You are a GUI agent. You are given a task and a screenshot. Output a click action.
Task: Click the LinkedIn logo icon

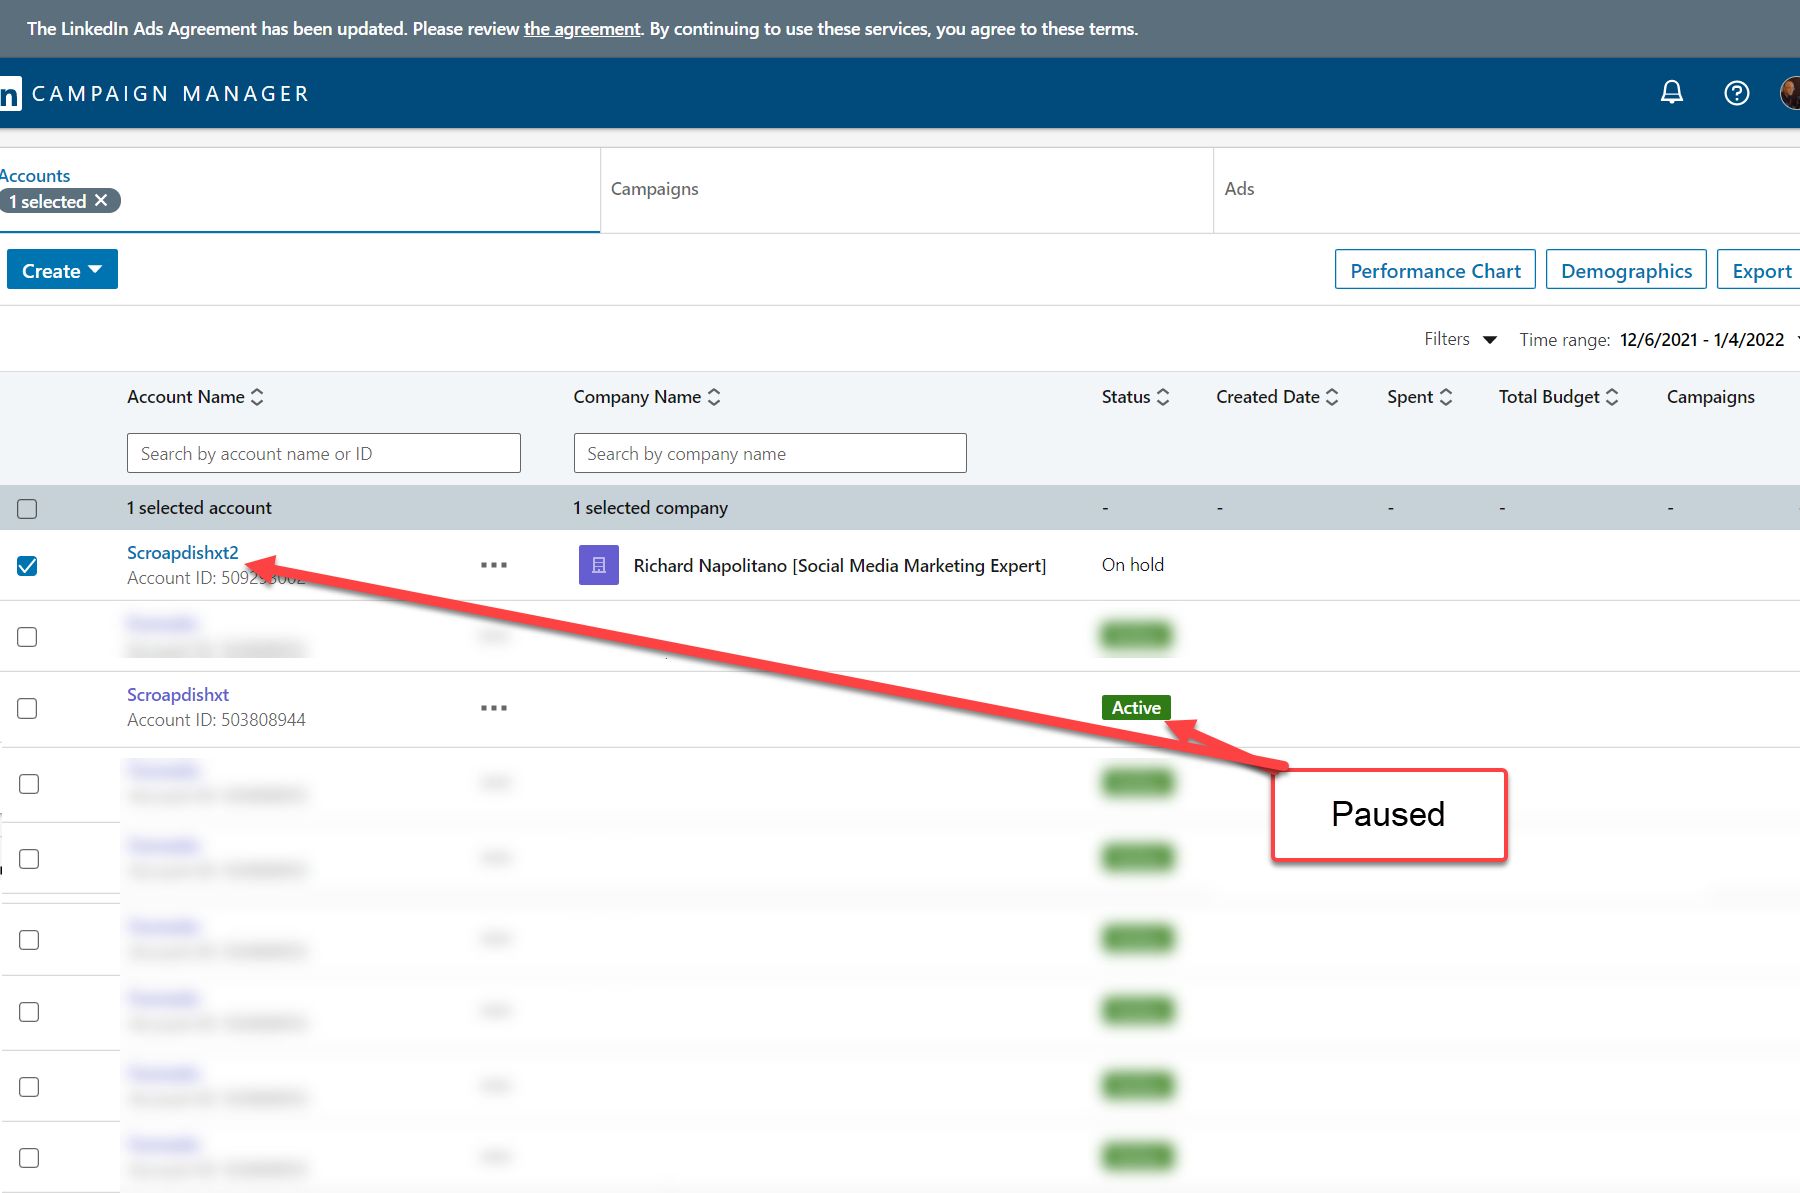[x=10, y=94]
